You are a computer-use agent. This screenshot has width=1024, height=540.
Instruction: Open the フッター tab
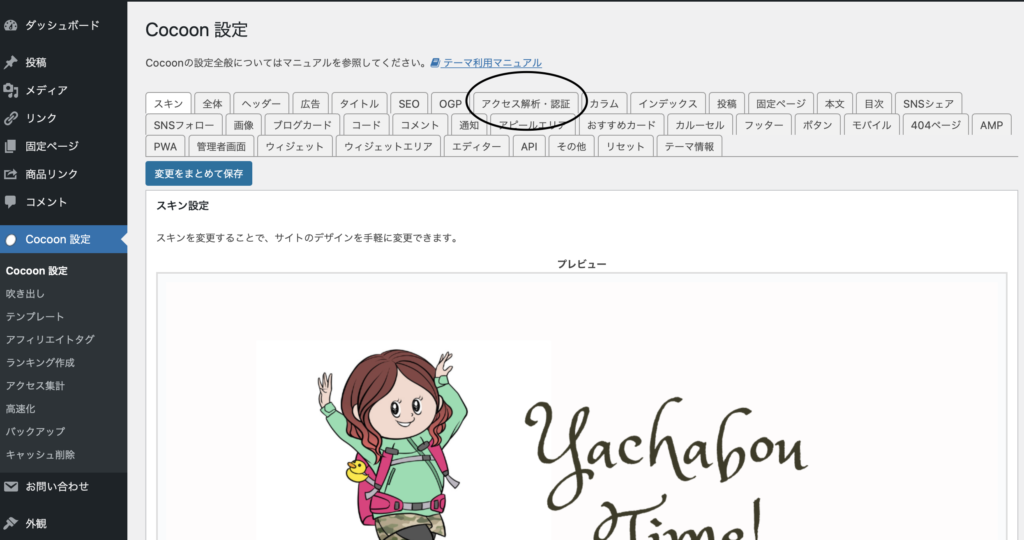click(764, 125)
